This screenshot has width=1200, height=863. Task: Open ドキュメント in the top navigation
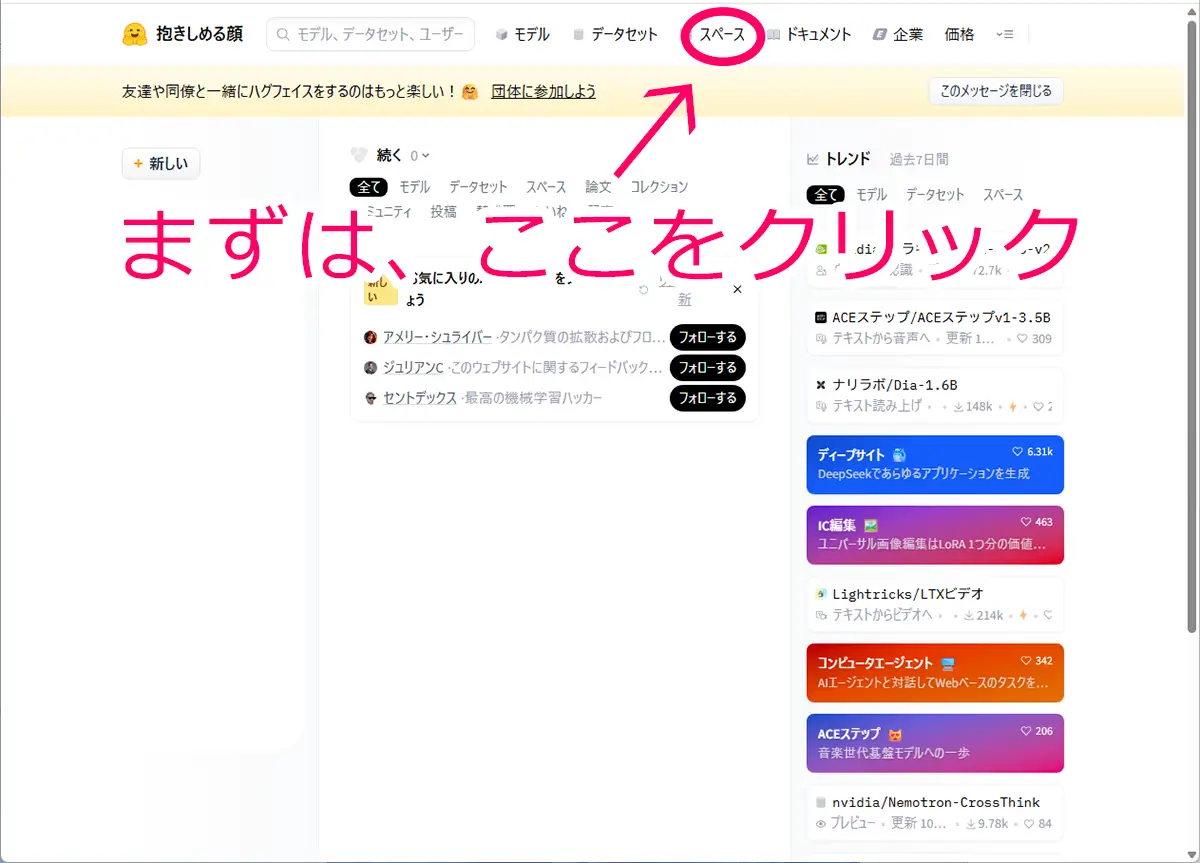point(809,34)
